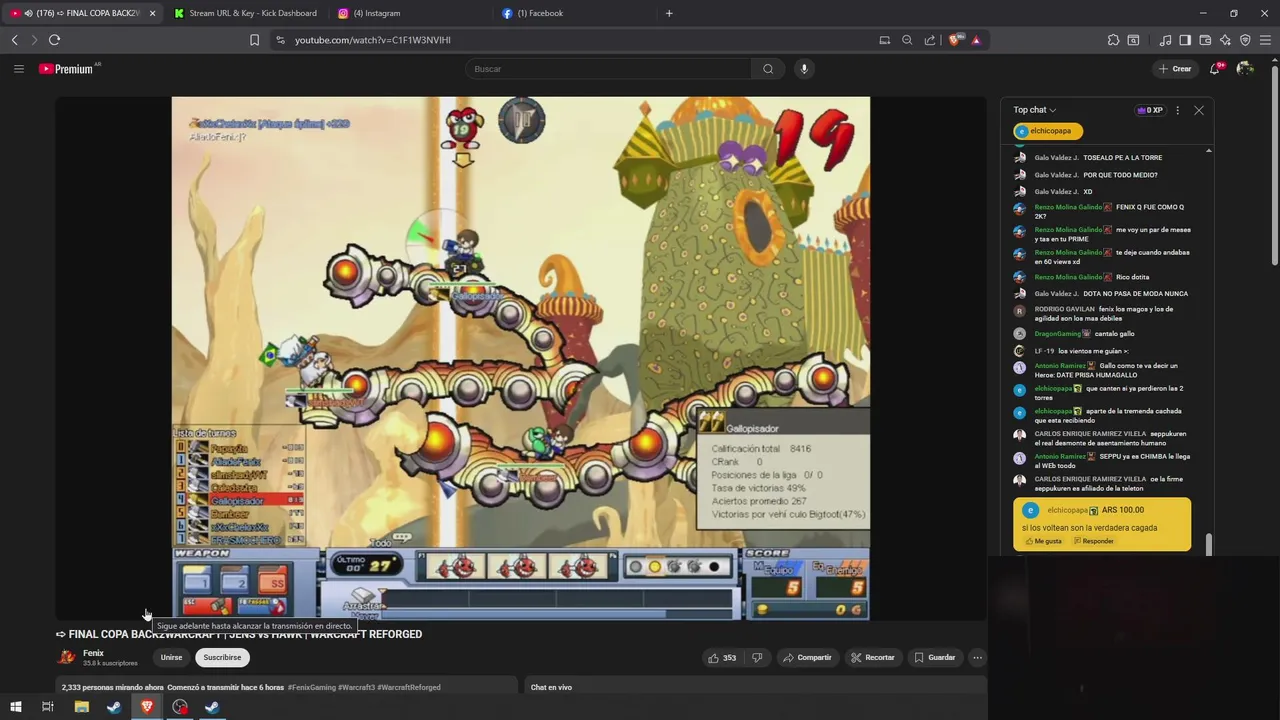Click the Brave browser taskbar icon
The width and height of the screenshot is (1280, 720).
(x=147, y=707)
